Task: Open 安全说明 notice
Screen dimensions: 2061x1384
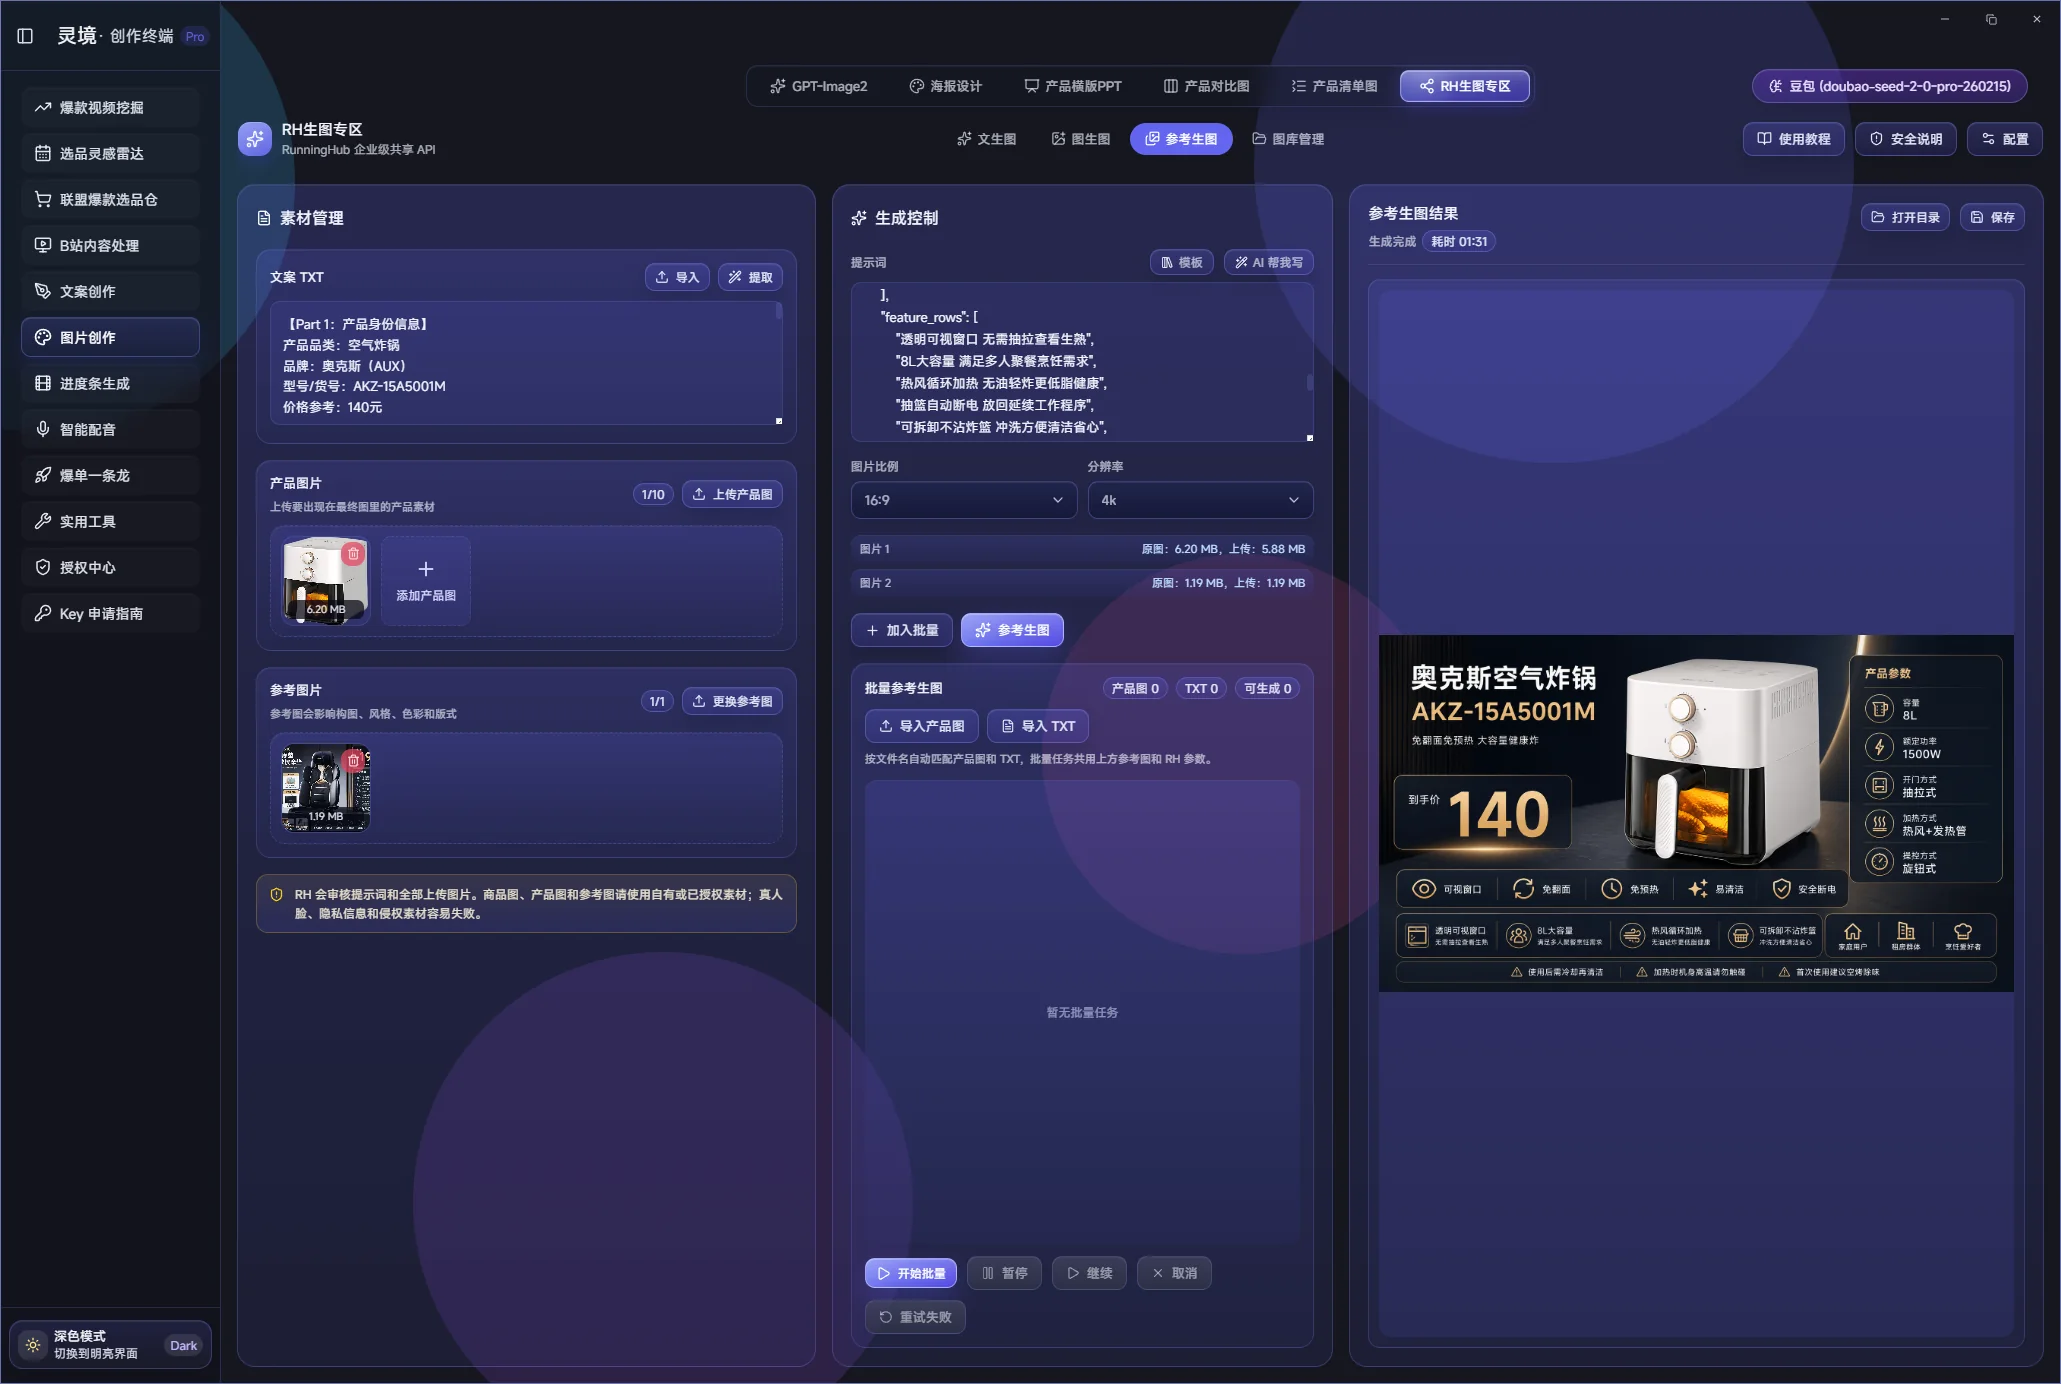Action: 1906,139
